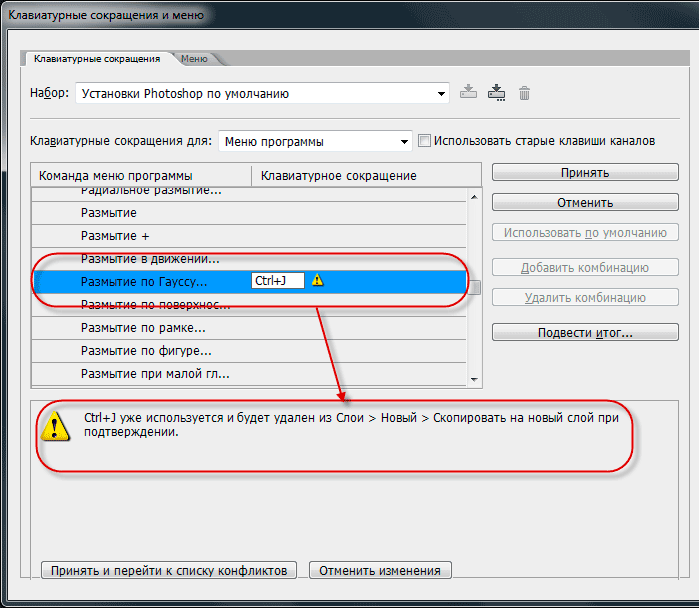Select Размытие при малой гл... row

click(x=249, y=374)
